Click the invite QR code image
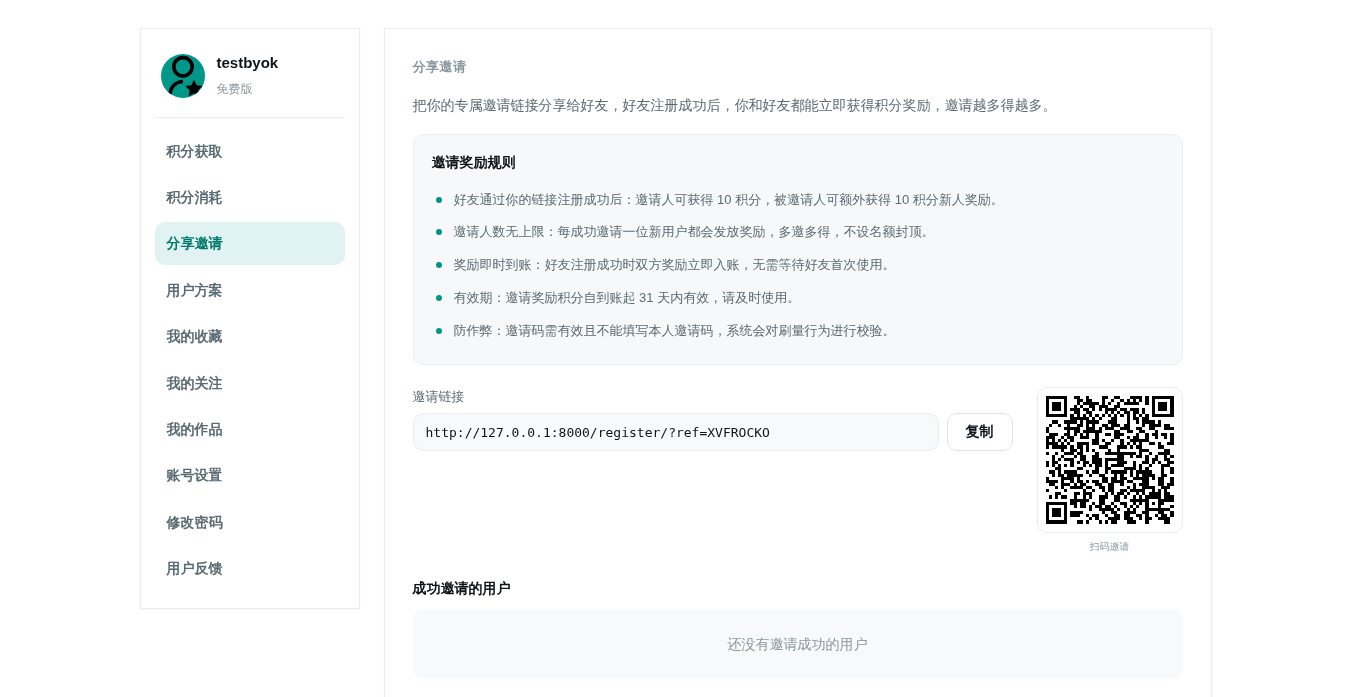This screenshot has height=697, width=1351. pyautogui.click(x=1109, y=460)
